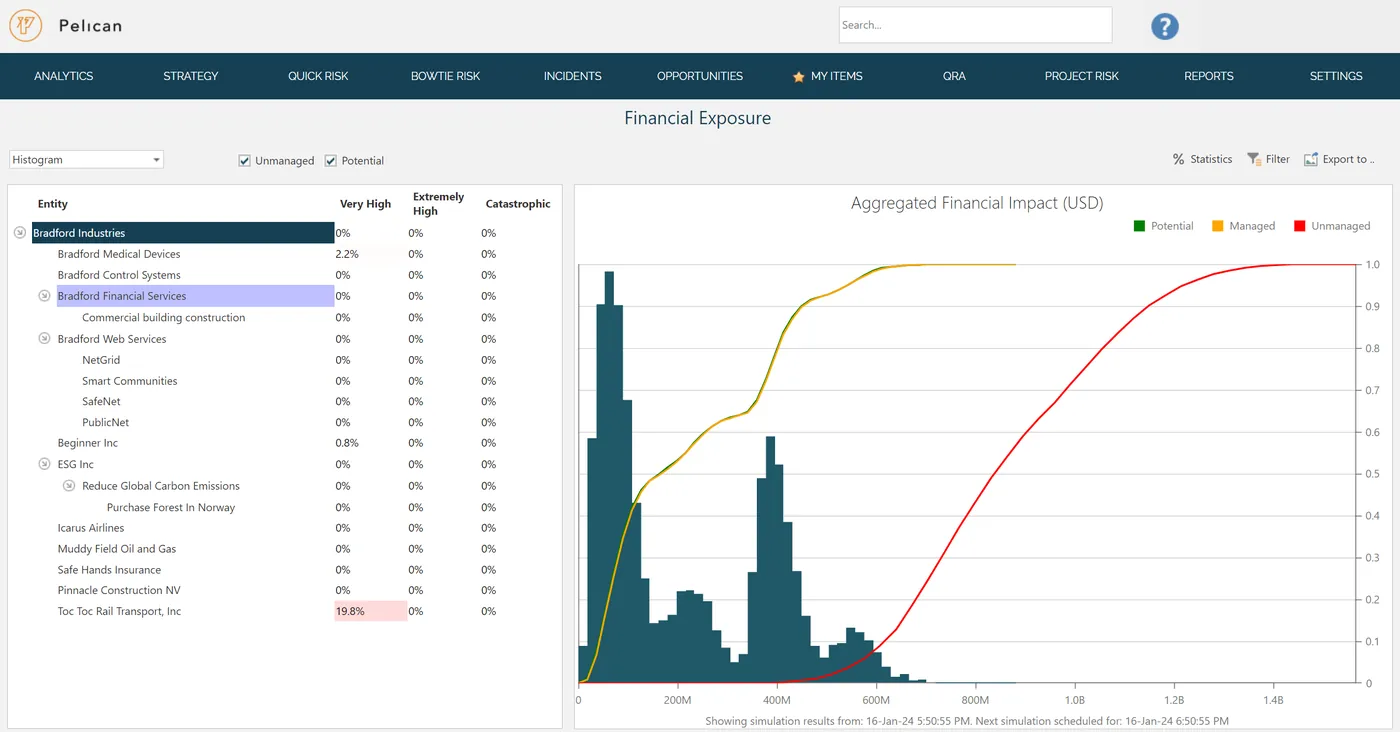Collapse Reduce Global Carbon Emissions node
Image resolution: width=1400 pixels, height=732 pixels.
click(x=69, y=486)
